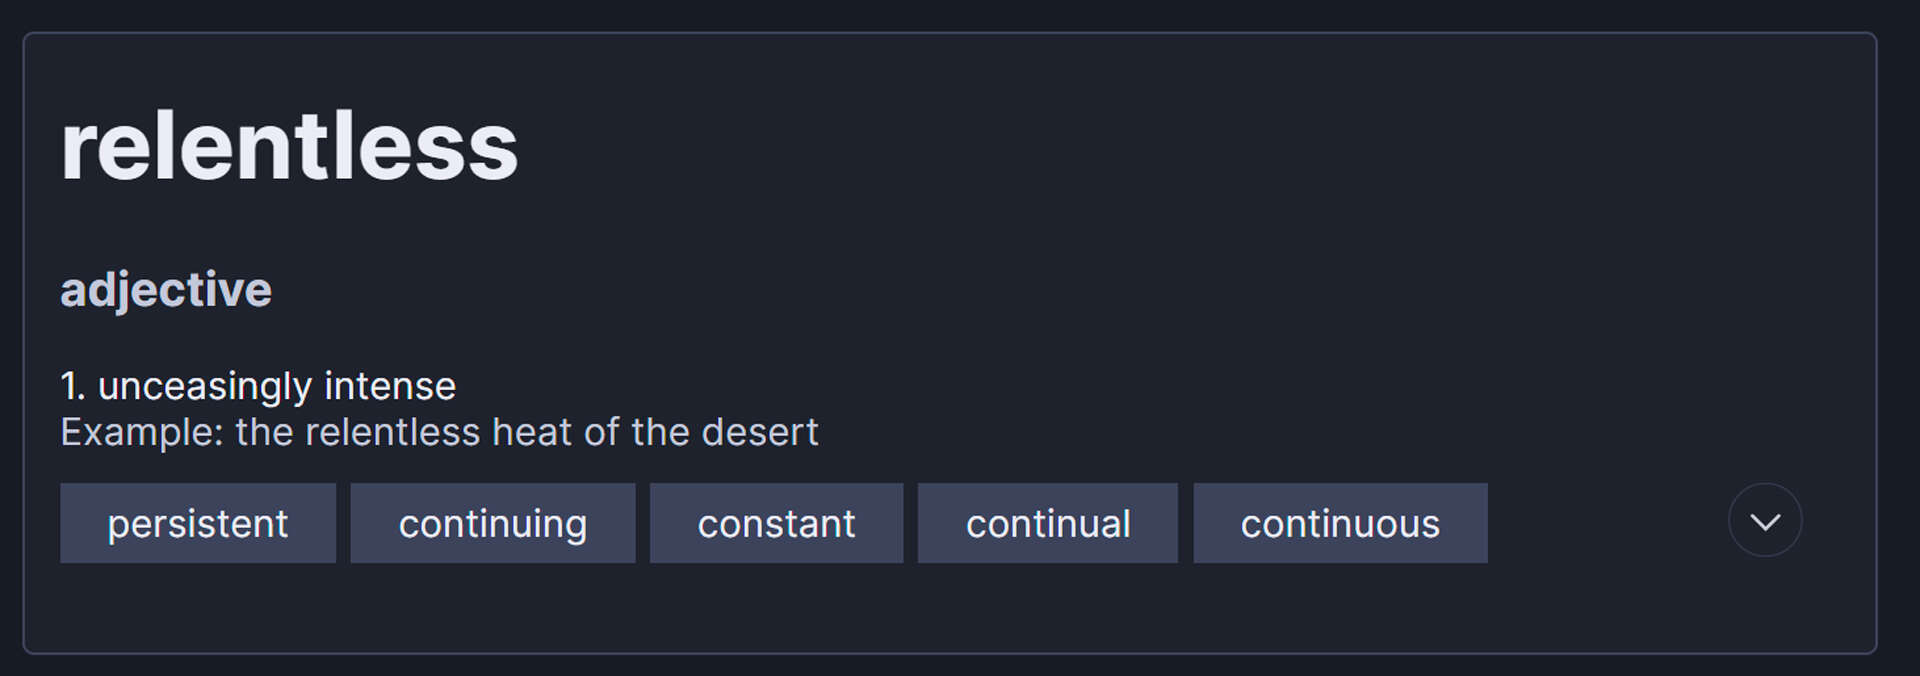
Task: Click the 'Example:' label text
Action: (x=142, y=433)
